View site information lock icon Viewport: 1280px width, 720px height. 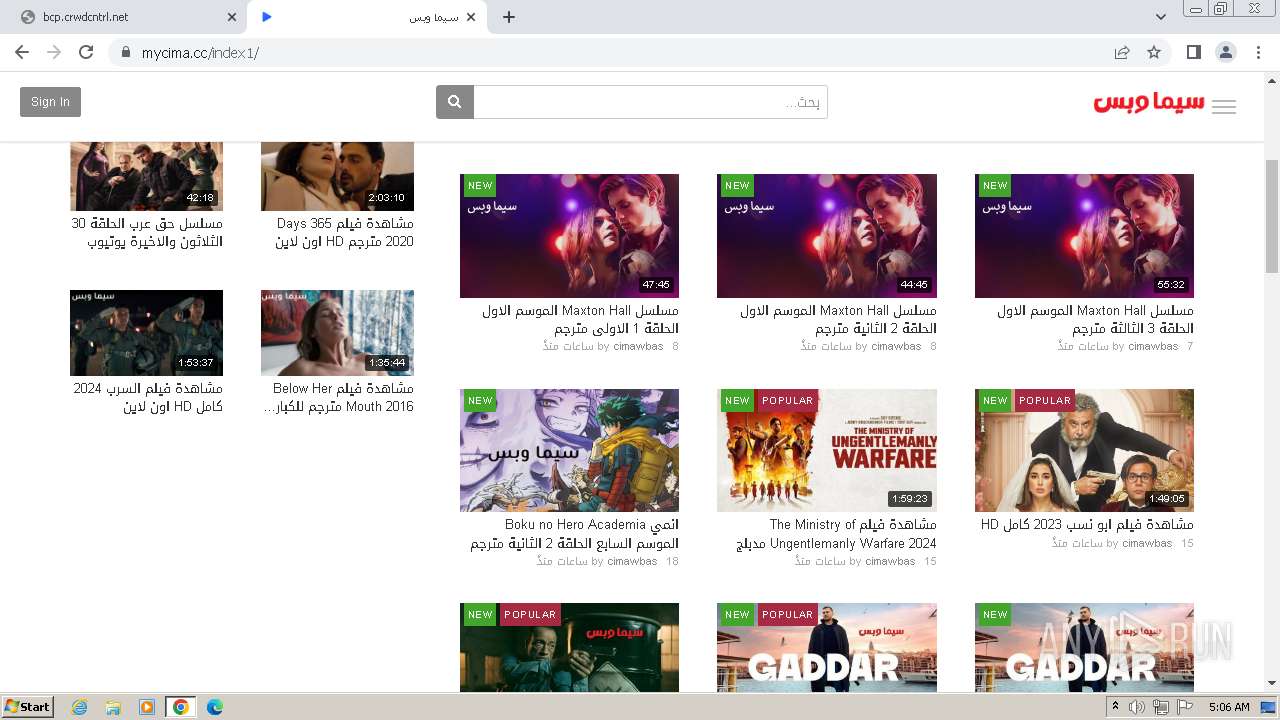[126, 52]
